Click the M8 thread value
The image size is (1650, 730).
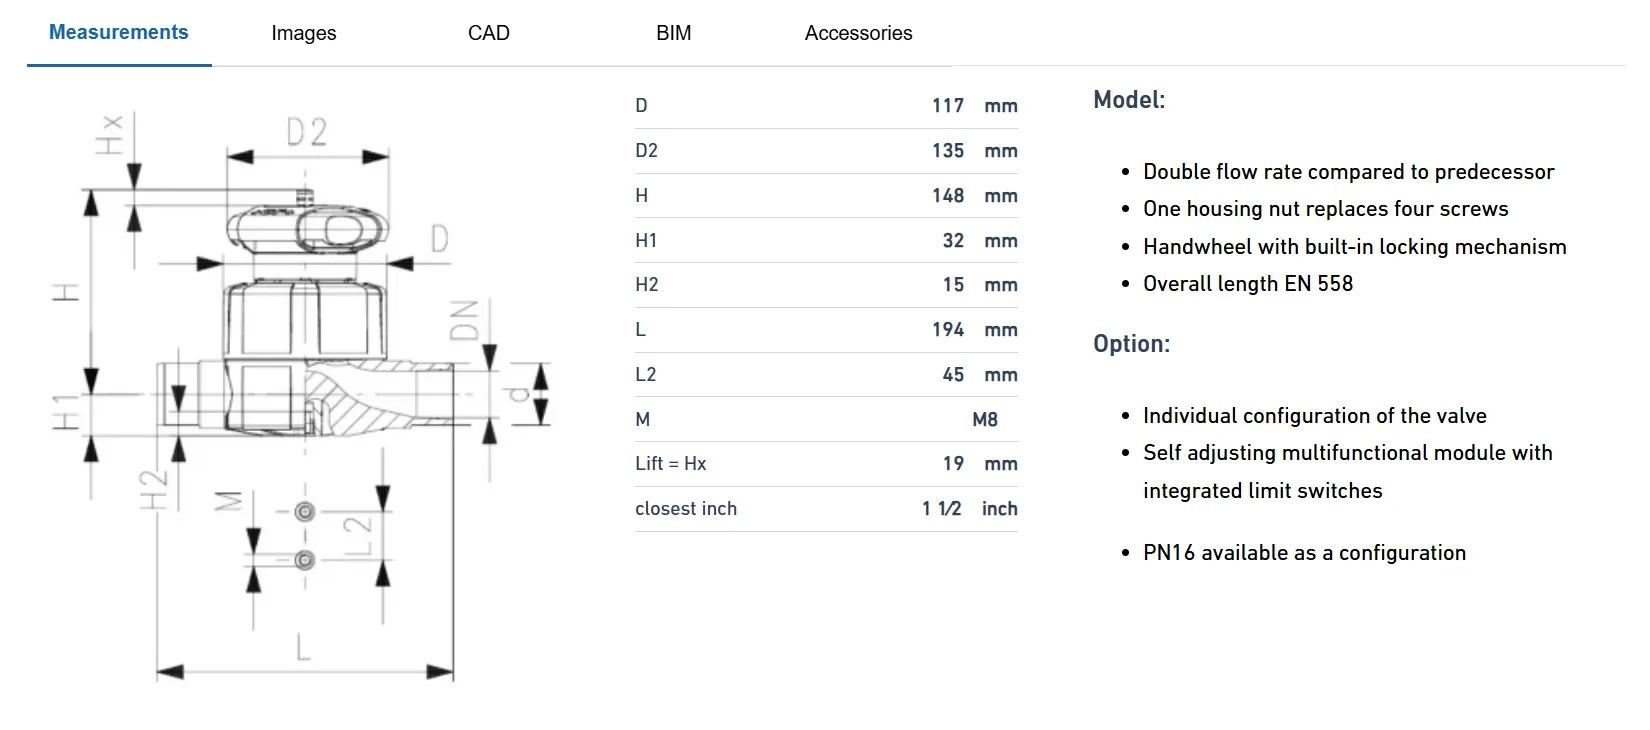985,420
